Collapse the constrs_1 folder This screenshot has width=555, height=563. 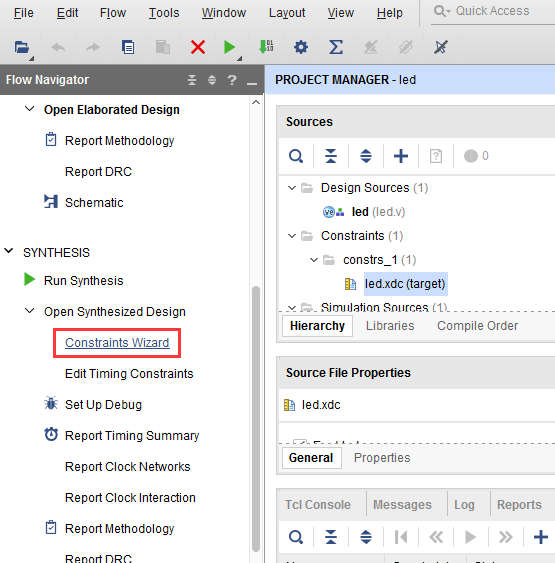coord(314,260)
